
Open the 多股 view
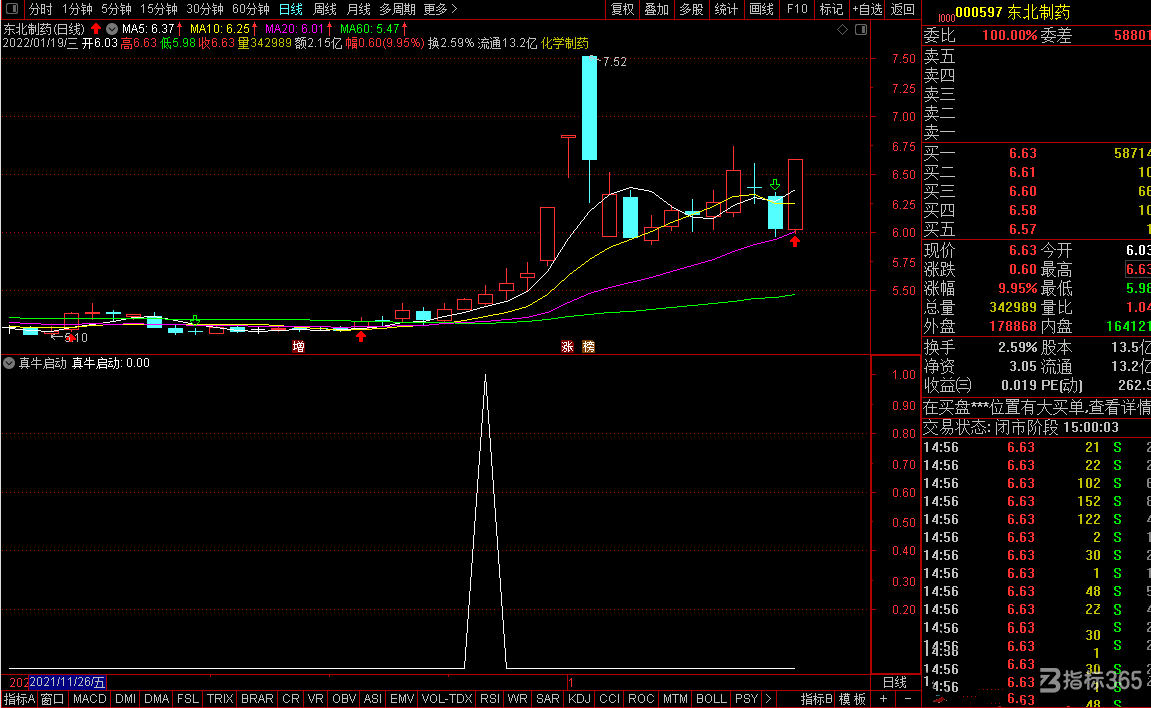691,9
